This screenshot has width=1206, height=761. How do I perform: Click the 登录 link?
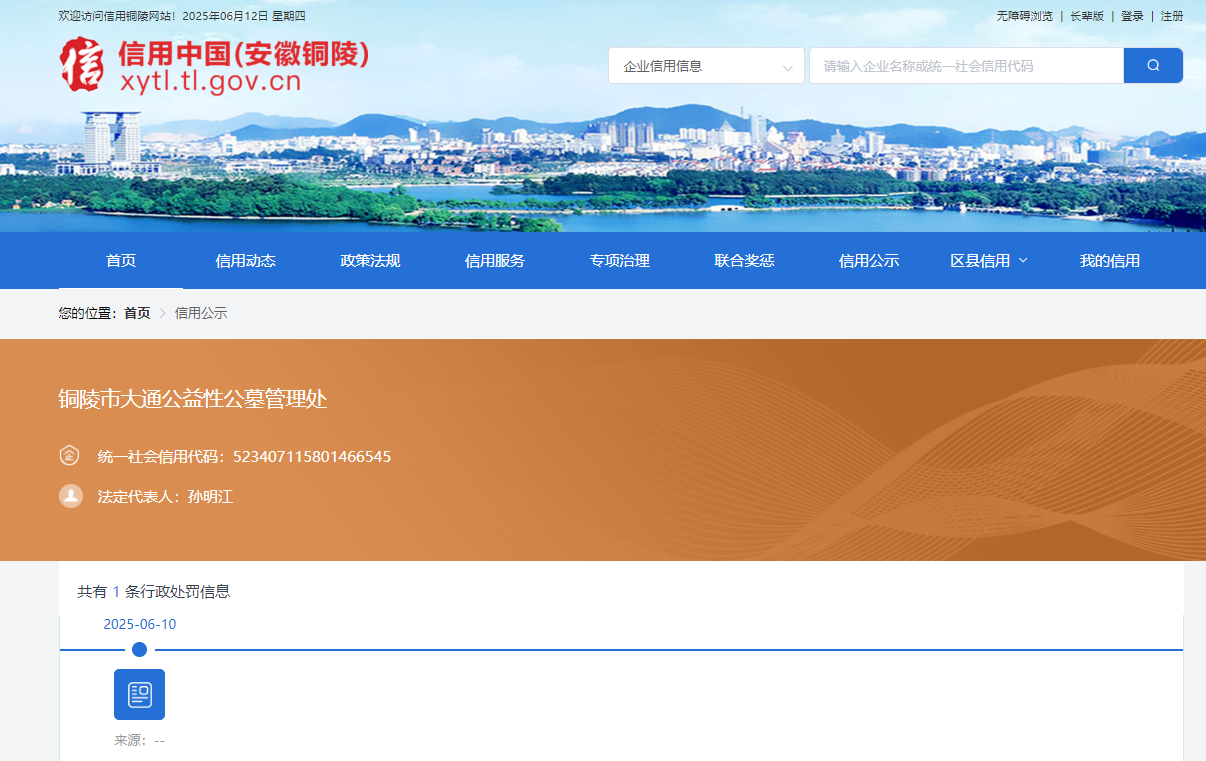pos(1132,16)
